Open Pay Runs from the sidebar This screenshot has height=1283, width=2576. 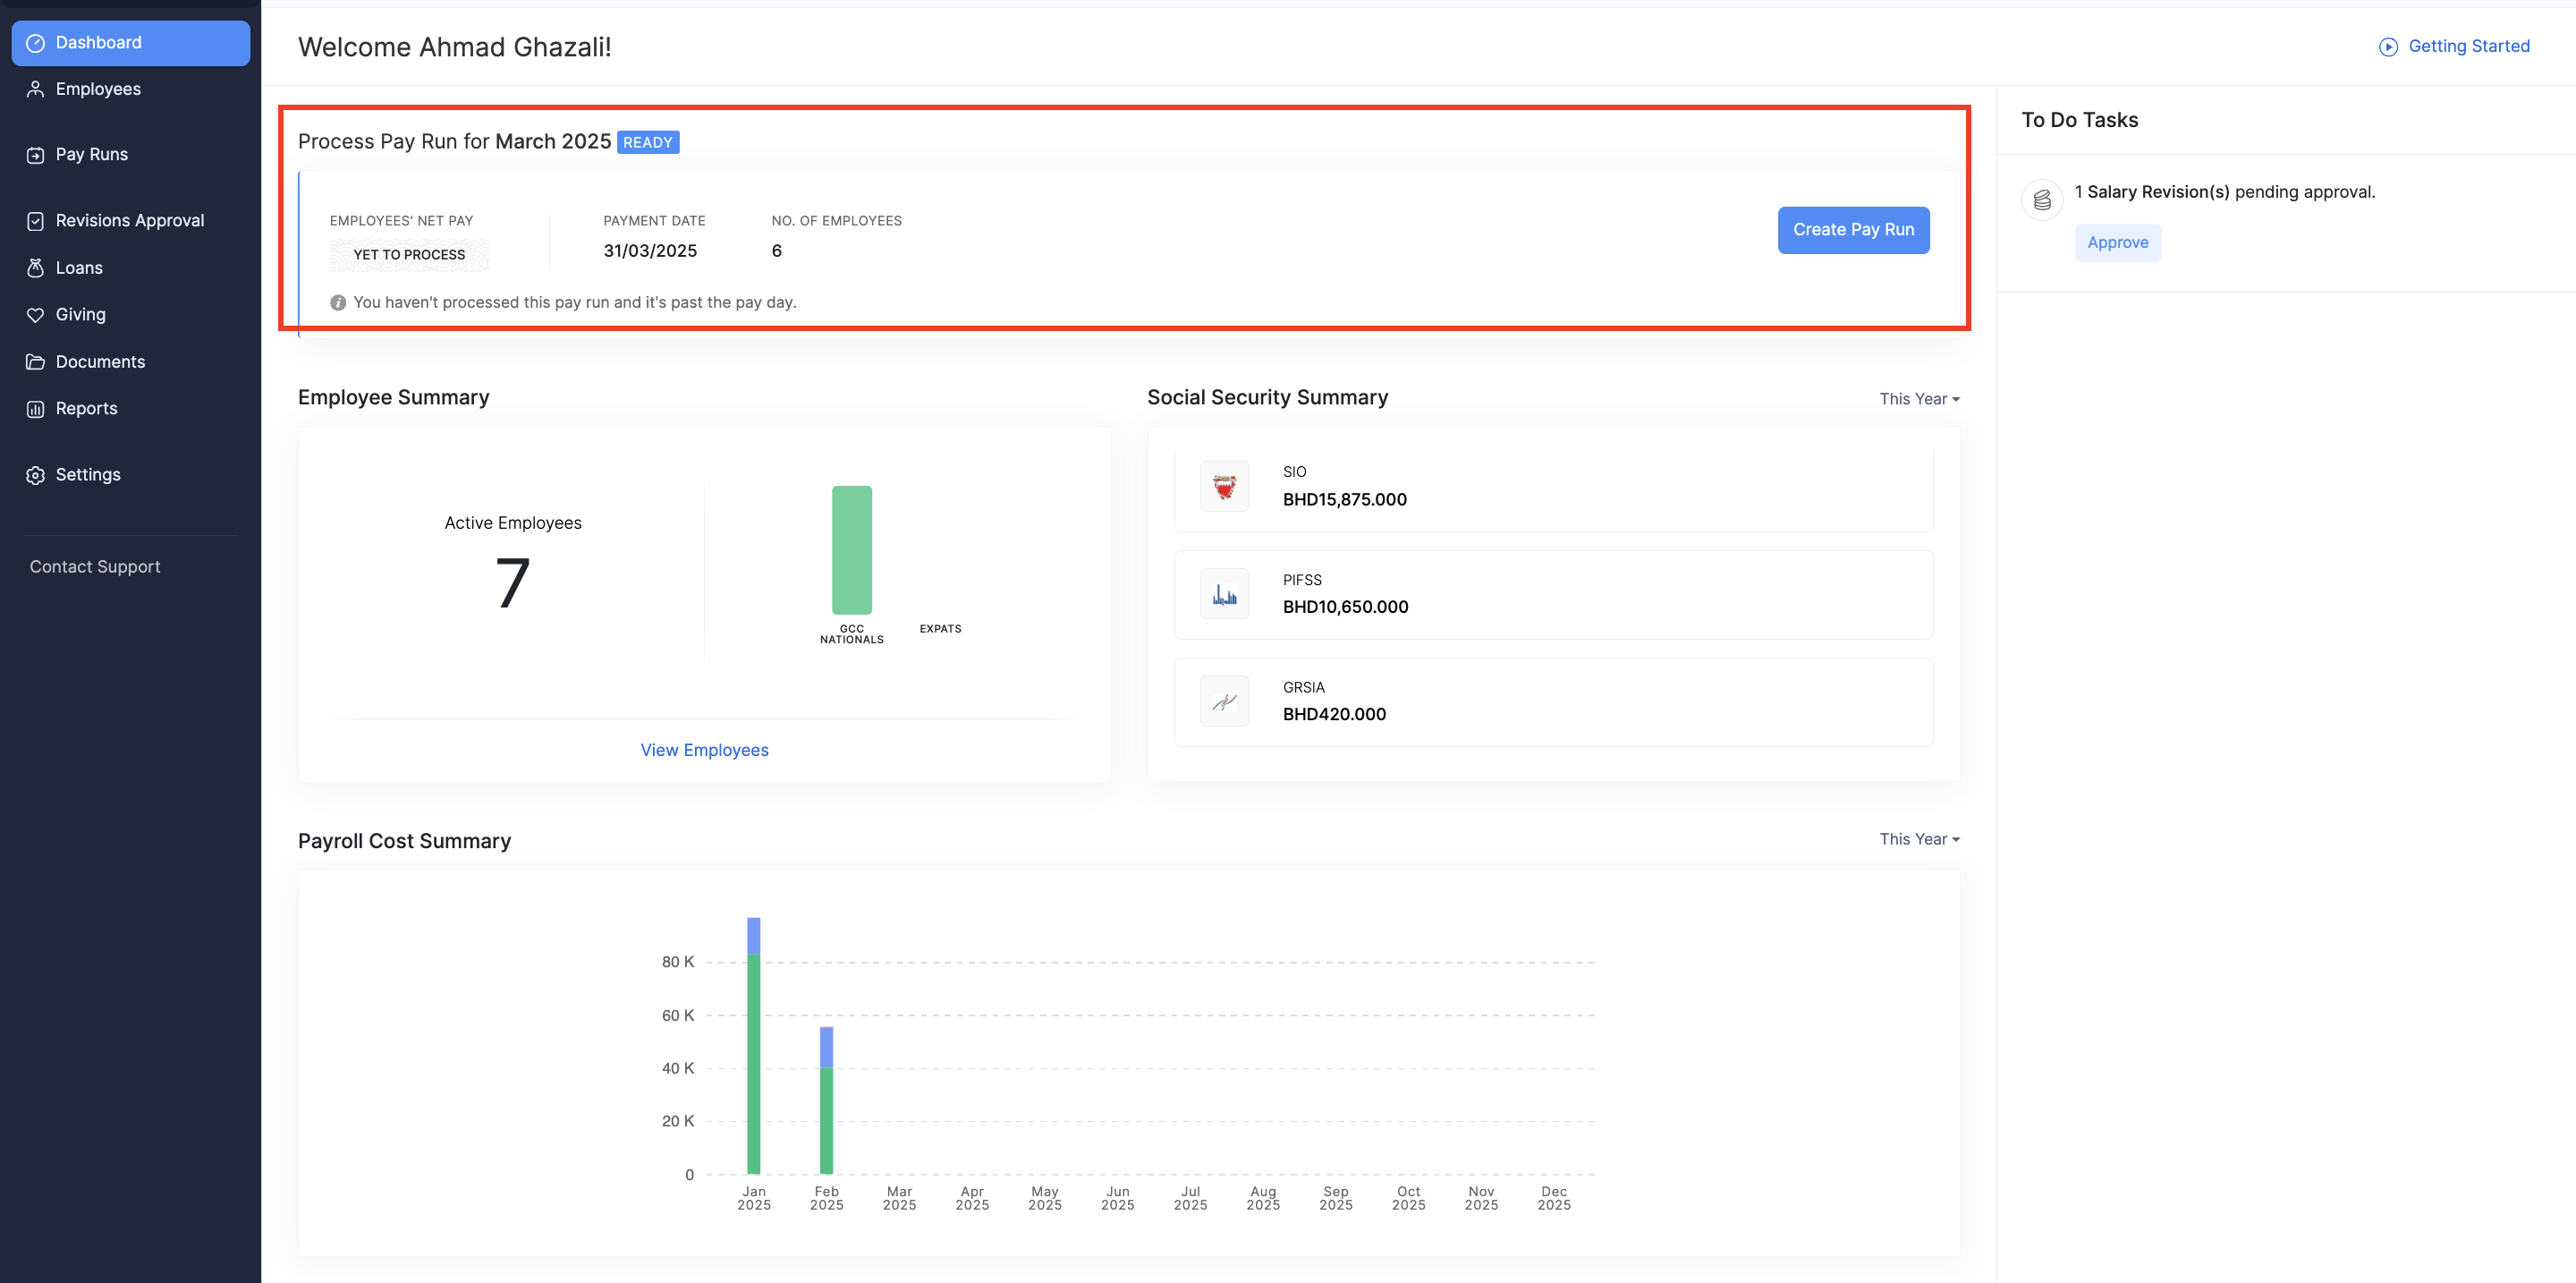click(x=92, y=155)
